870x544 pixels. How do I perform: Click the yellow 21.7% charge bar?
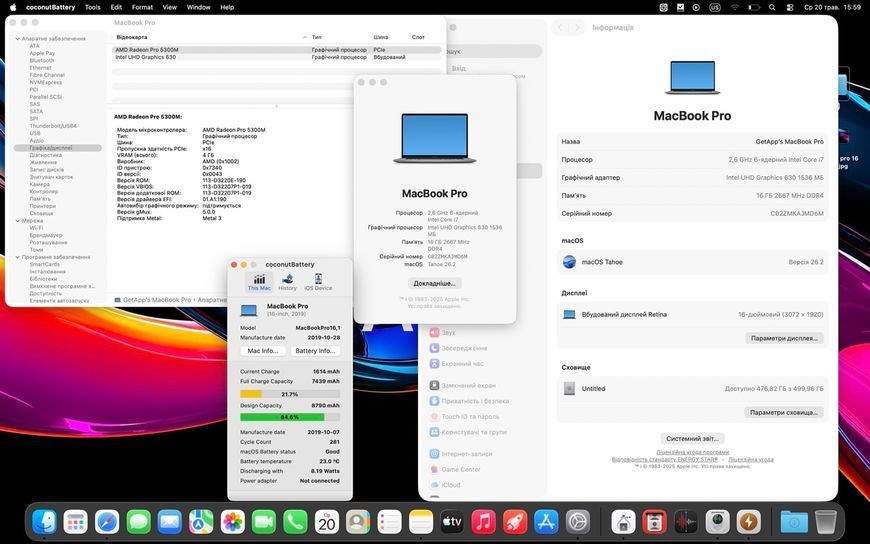(290, 394)
